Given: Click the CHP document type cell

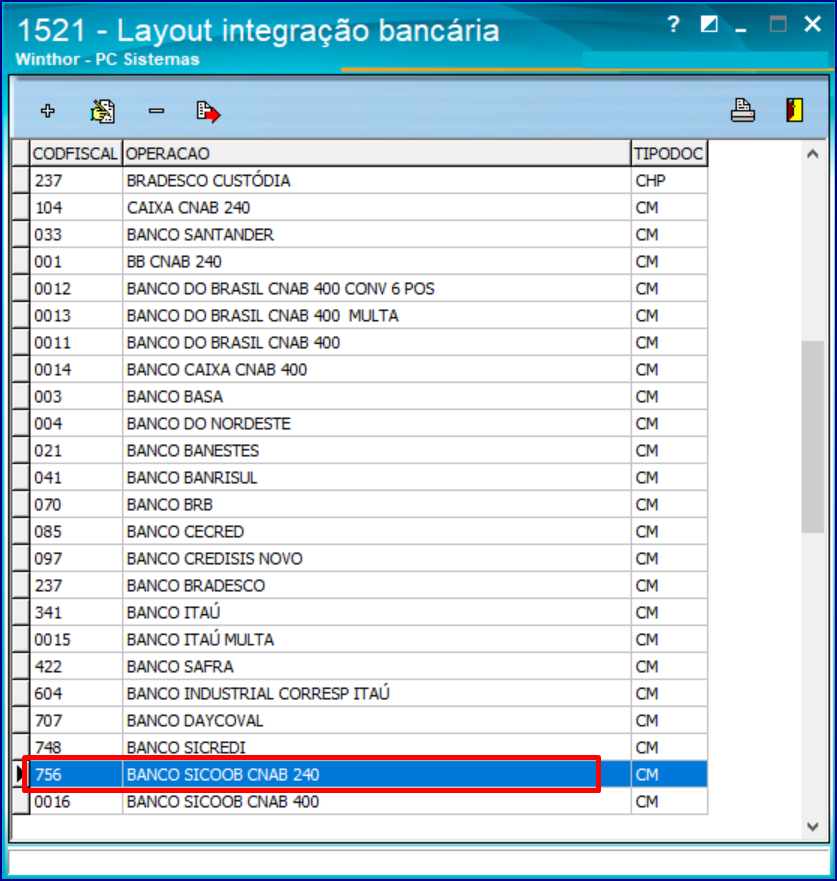Looking at the screenshot, I should point(669,180).
